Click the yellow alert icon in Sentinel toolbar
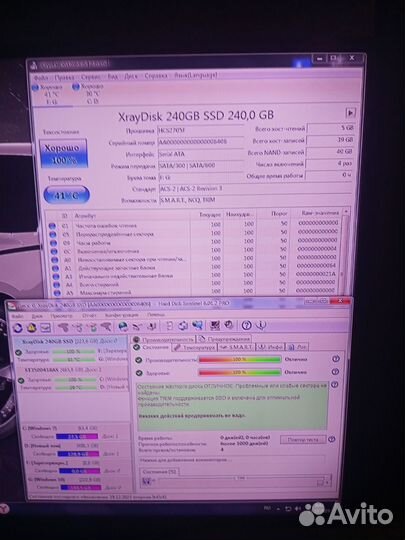Viewport: 405px width, 540px height. coord(31,328)
